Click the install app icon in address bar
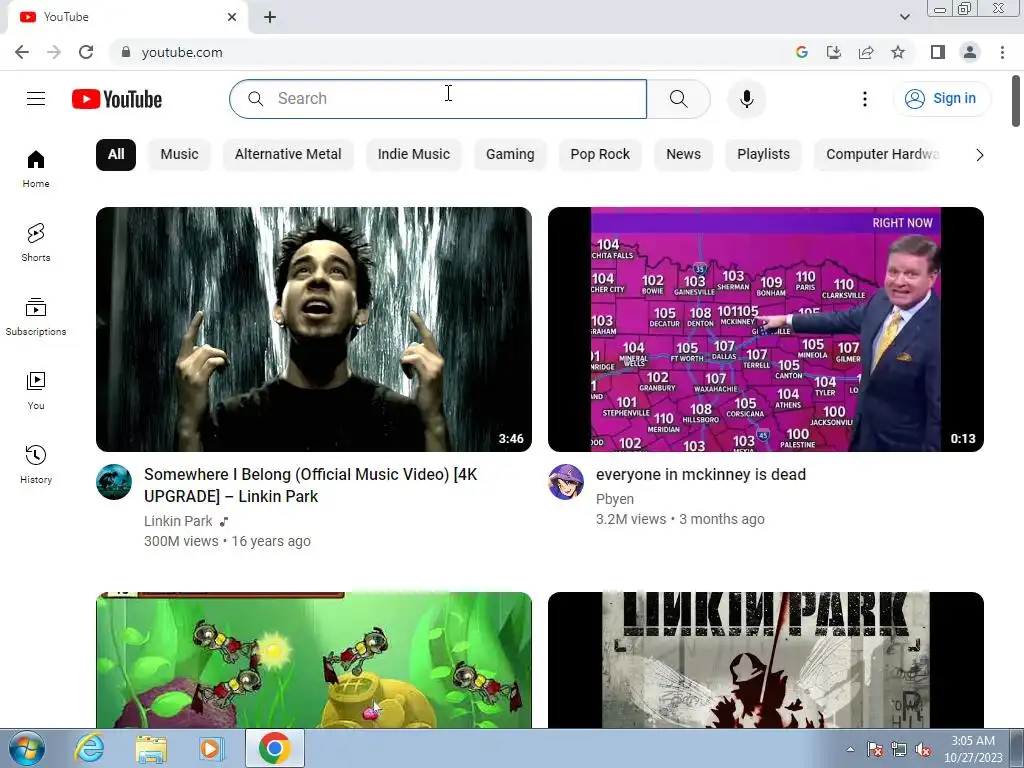The height and width of the screenshot is (768, 1024). pos(834,52)
